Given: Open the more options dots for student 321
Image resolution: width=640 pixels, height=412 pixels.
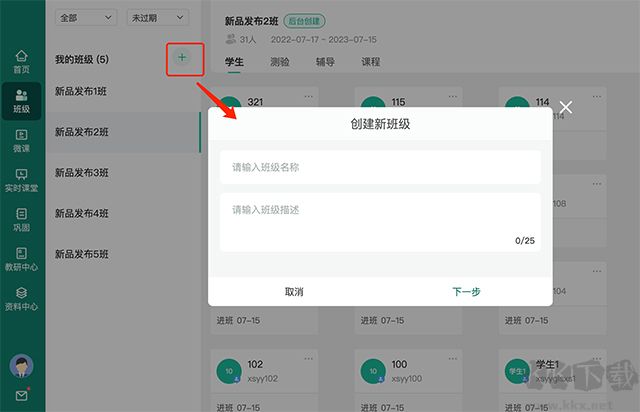Looking at the screenshot, I should [309, 97].
